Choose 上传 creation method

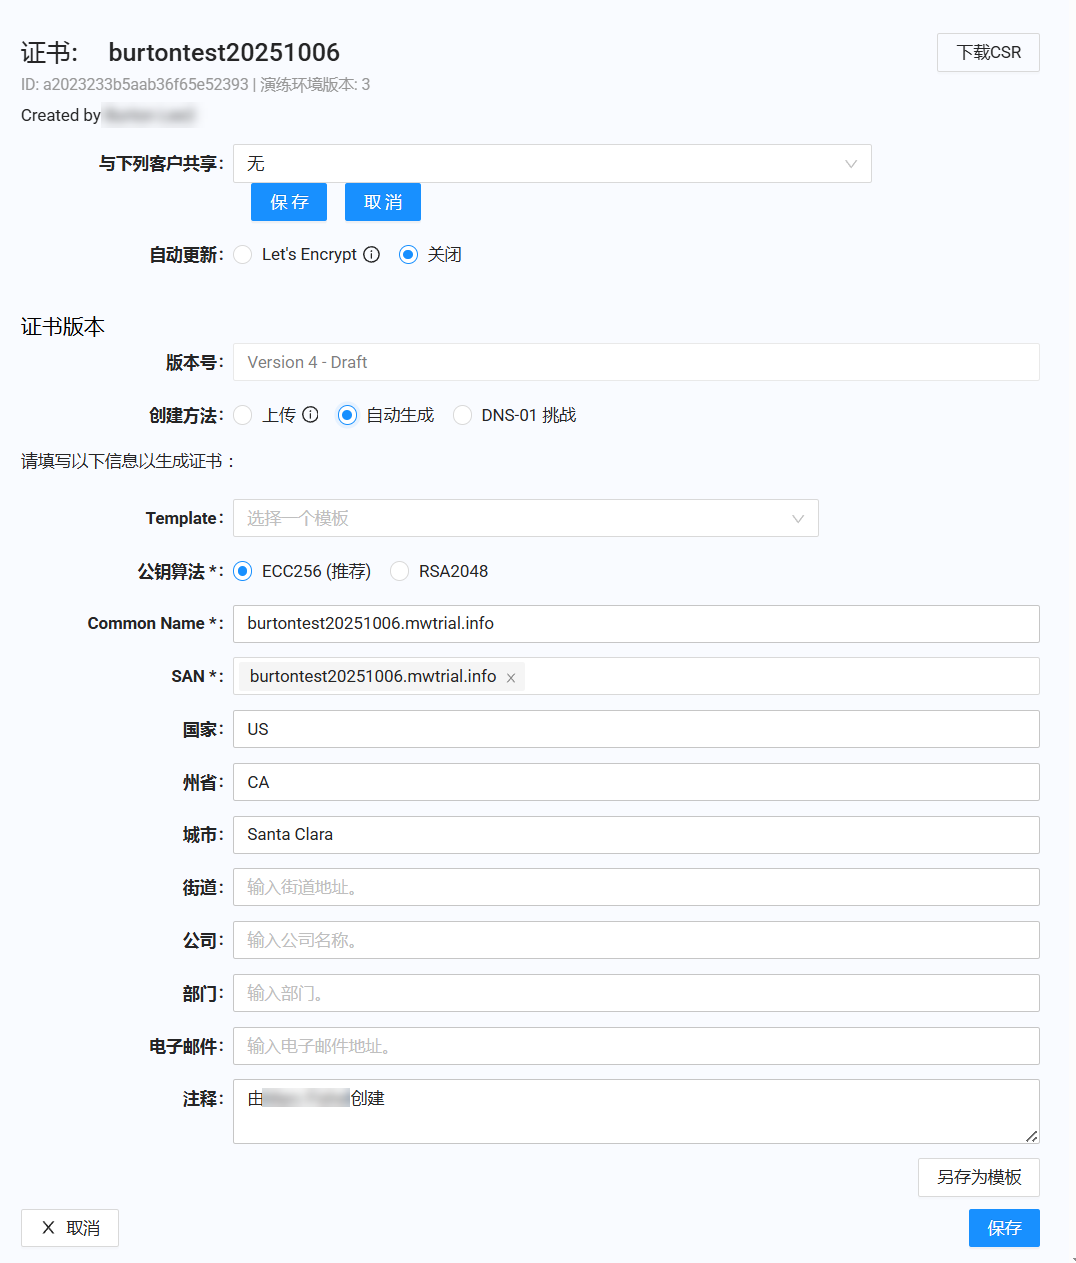point(243,415)
